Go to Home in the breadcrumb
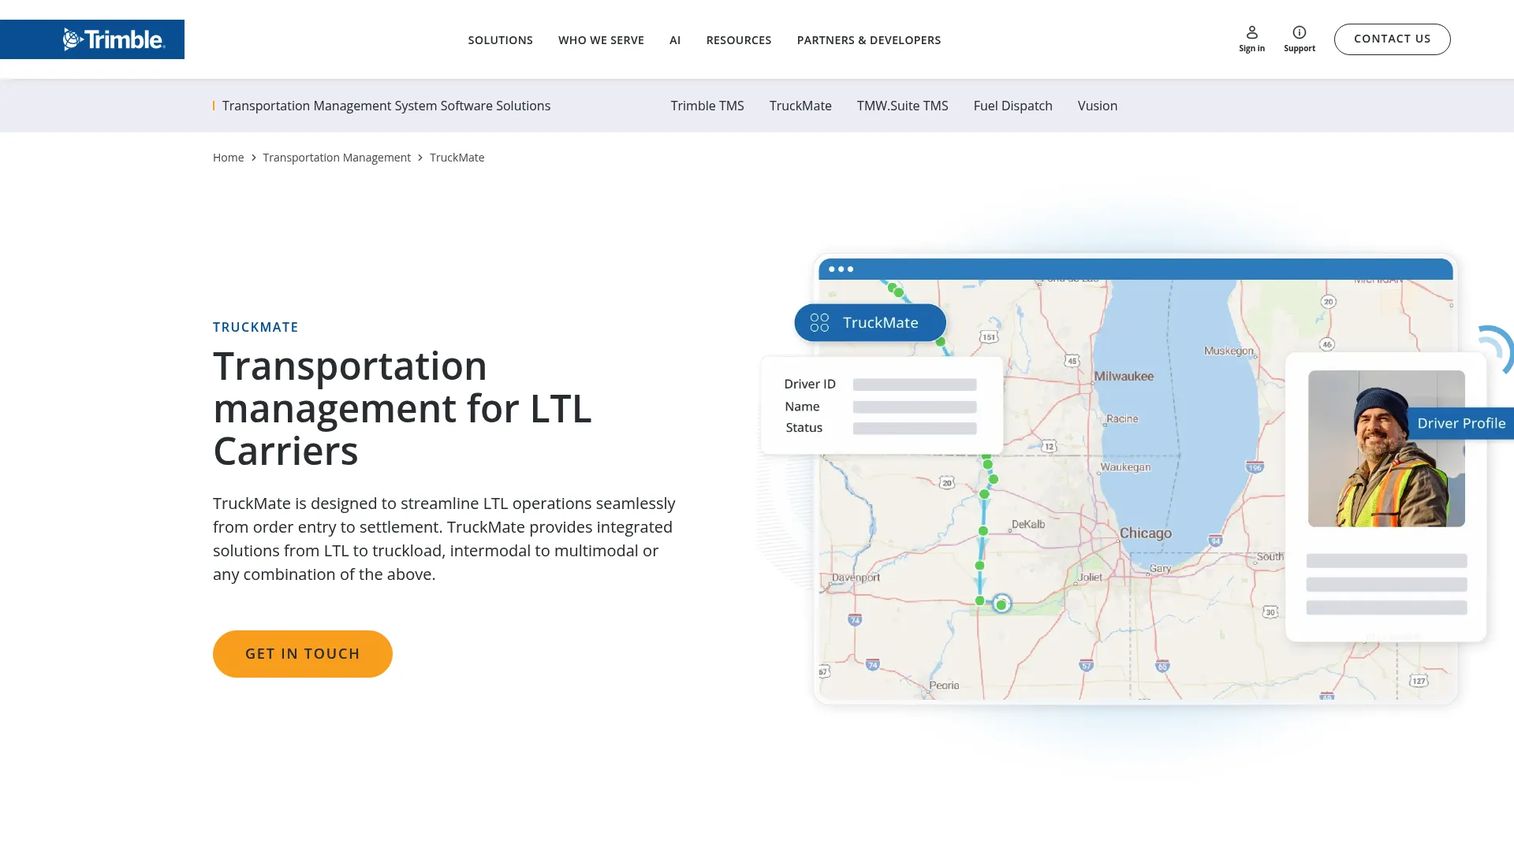 click(x=228, y=158)
